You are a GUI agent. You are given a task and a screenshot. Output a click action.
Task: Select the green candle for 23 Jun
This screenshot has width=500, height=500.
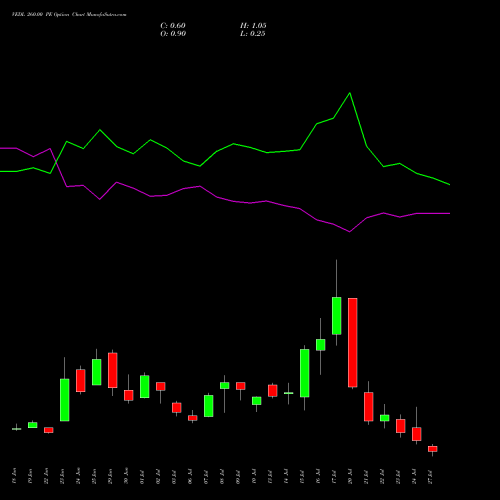65,400
